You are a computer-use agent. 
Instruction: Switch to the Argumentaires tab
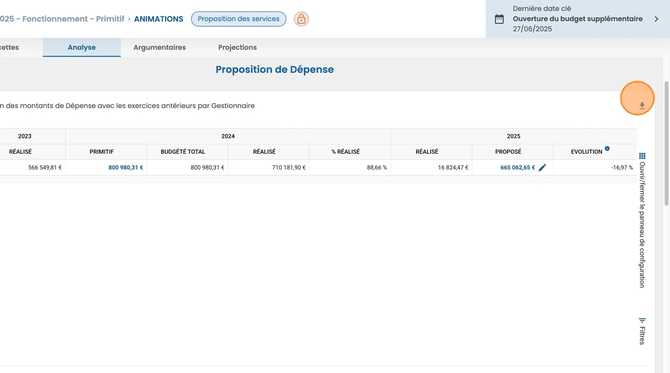pyautogui.click(x=159, y=47)
